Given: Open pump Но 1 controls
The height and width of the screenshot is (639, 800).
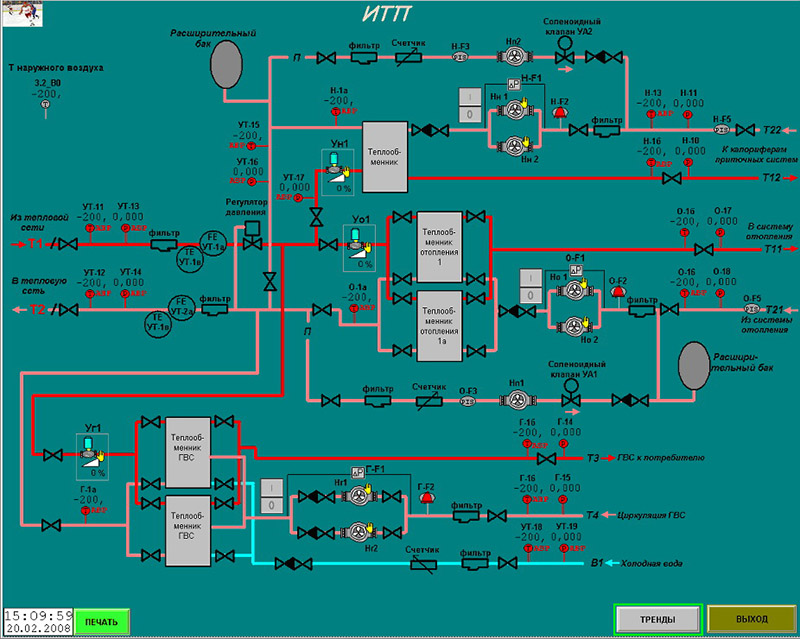Looking at the screenshot, I should tap(574, 290).
